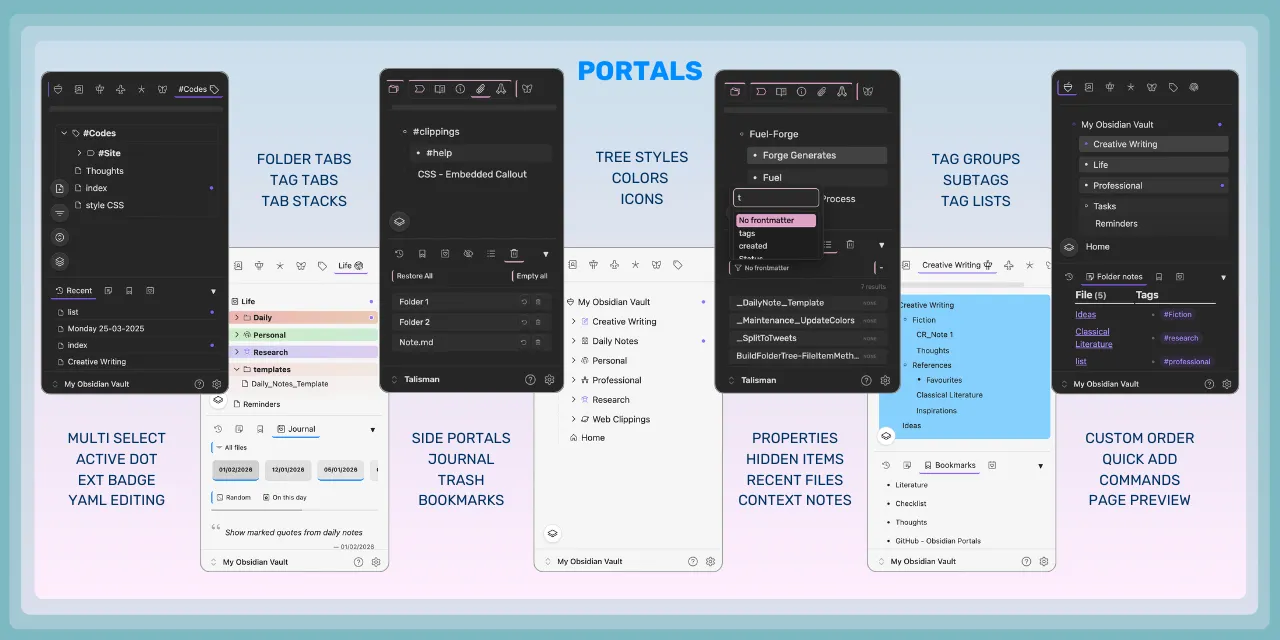The image size is (1280, 640).
Task: Open help icon in the #Codes panel footer
Action: [x=199, y=384]
